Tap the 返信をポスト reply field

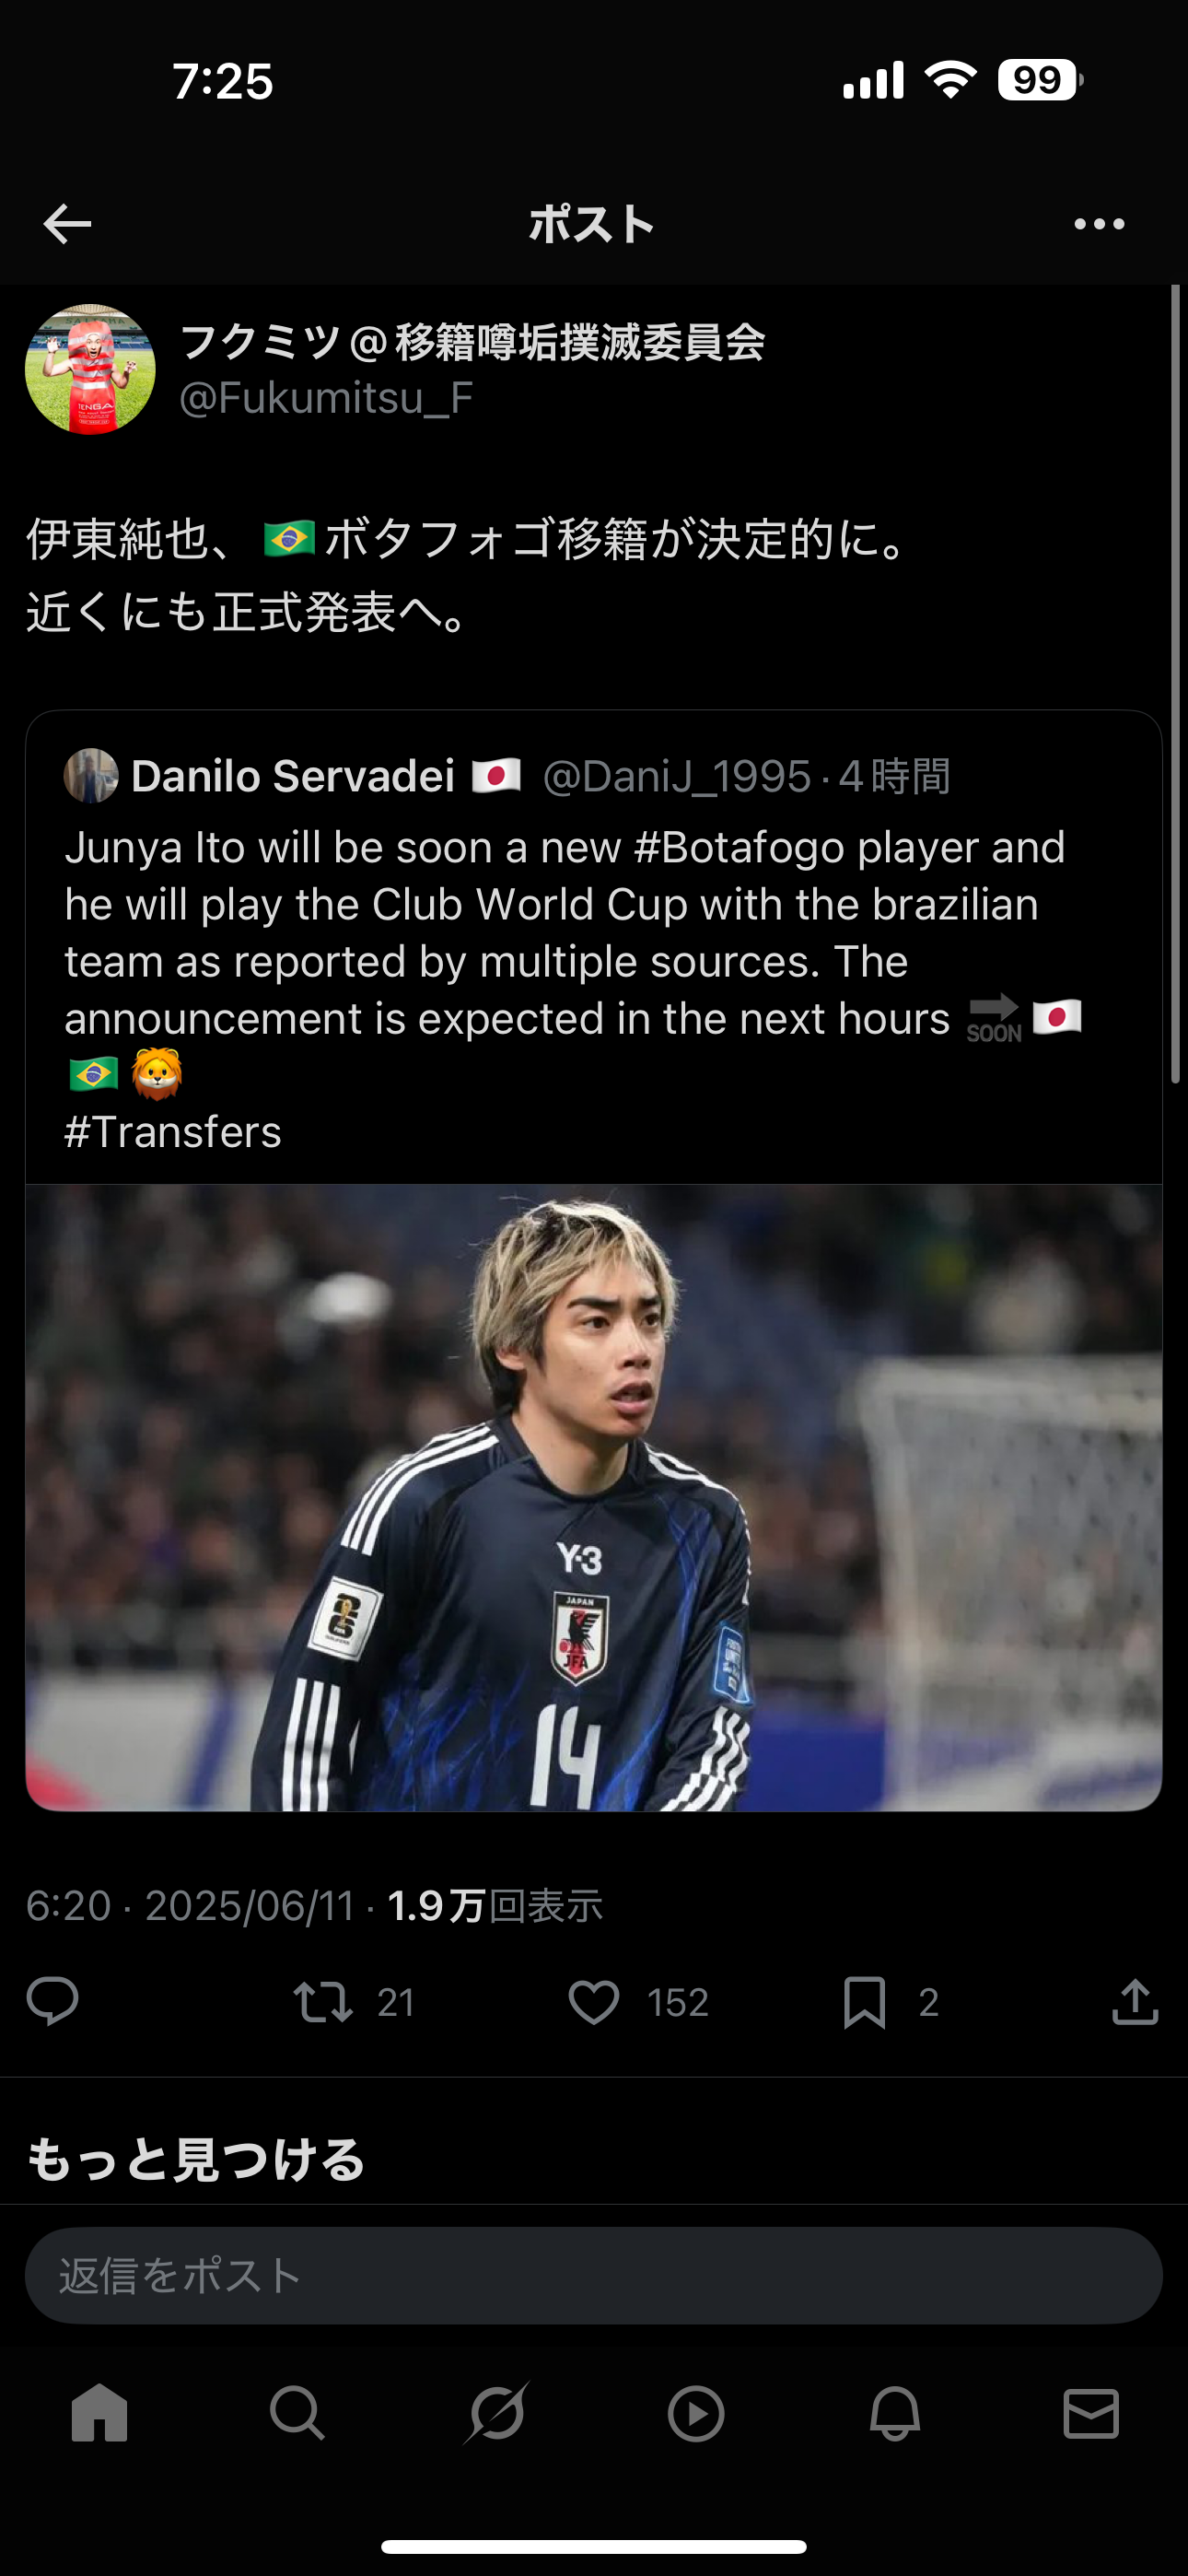[x=594, y=2275]
